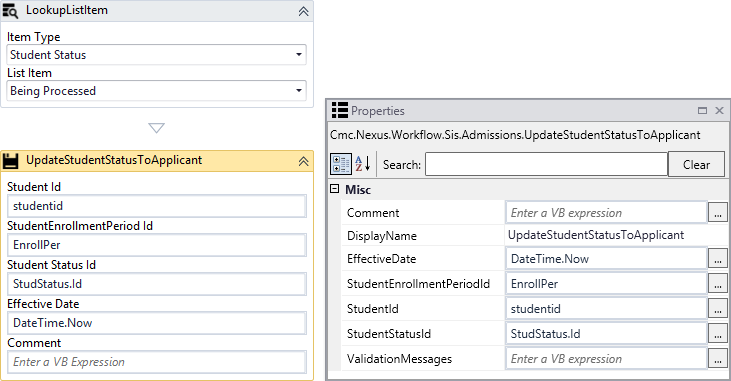This screenshot has height=381, width=731.
Task: Collapse the LookupListItem activity
Action: point(303,11)
